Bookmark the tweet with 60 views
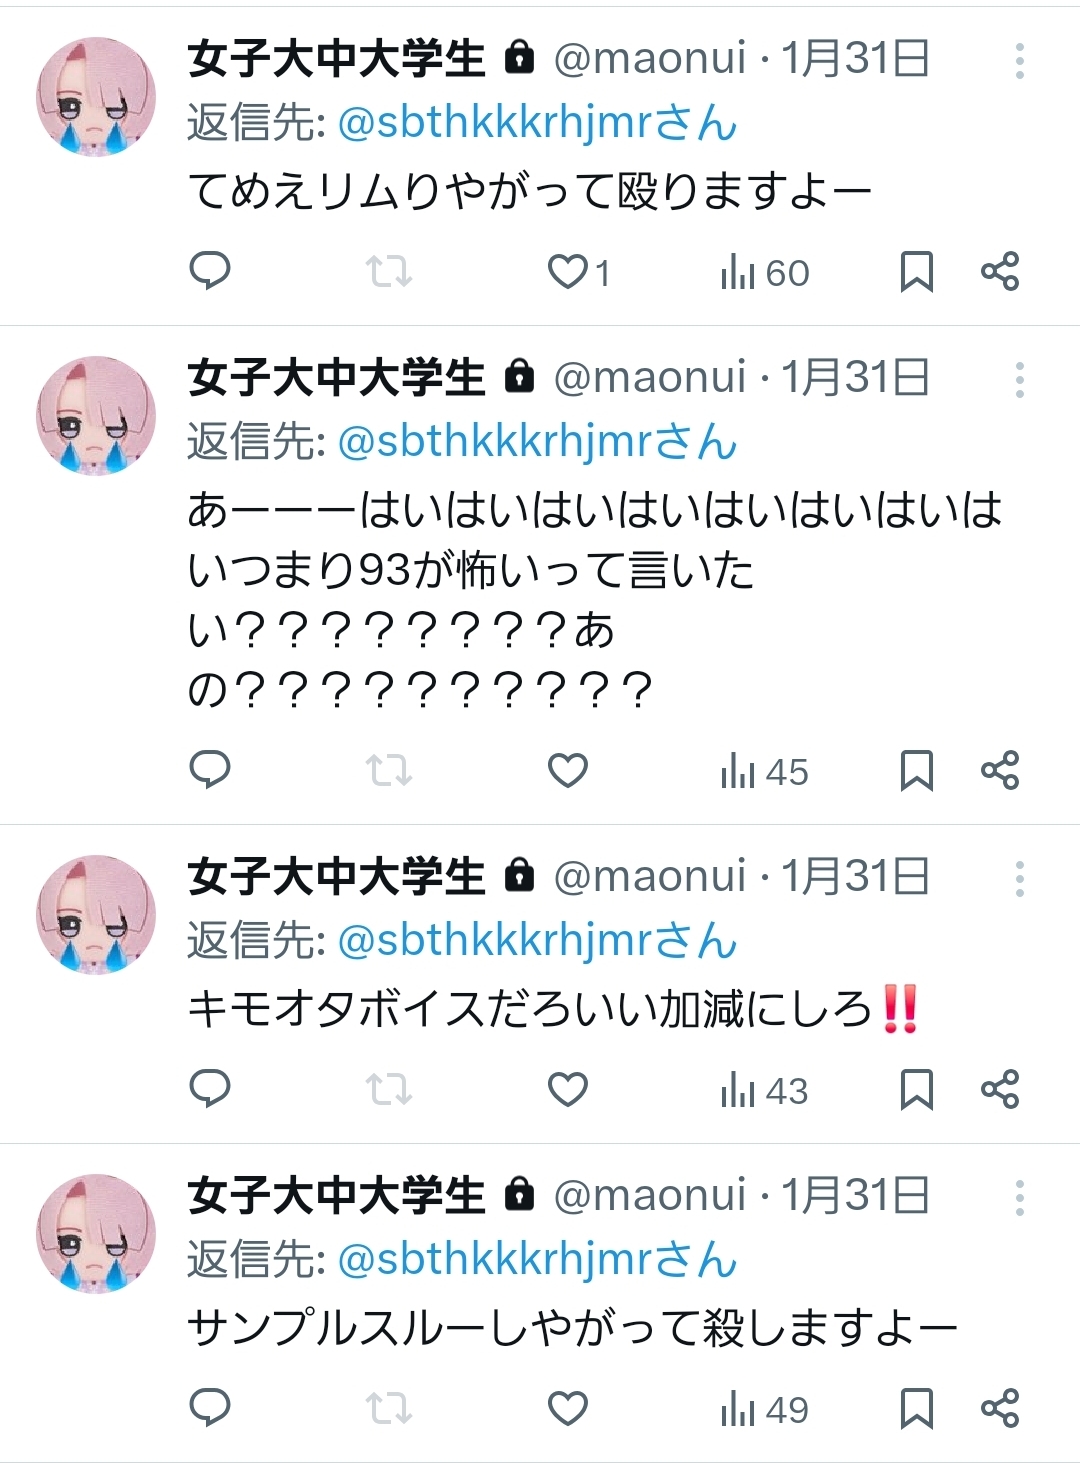The width and height of the screenshot is (1080, 1463). (x=916, y=272)
